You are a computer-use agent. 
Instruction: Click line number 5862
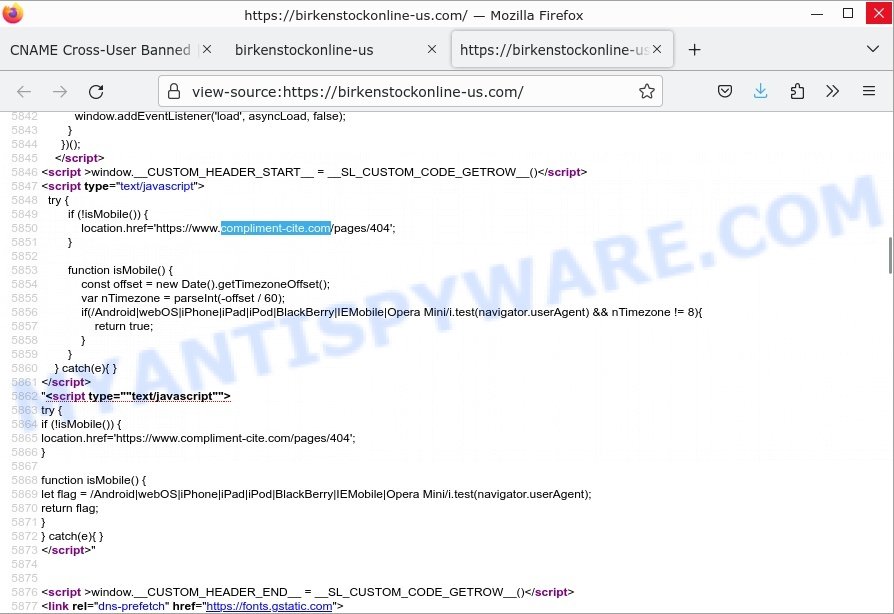coord(25,396)
